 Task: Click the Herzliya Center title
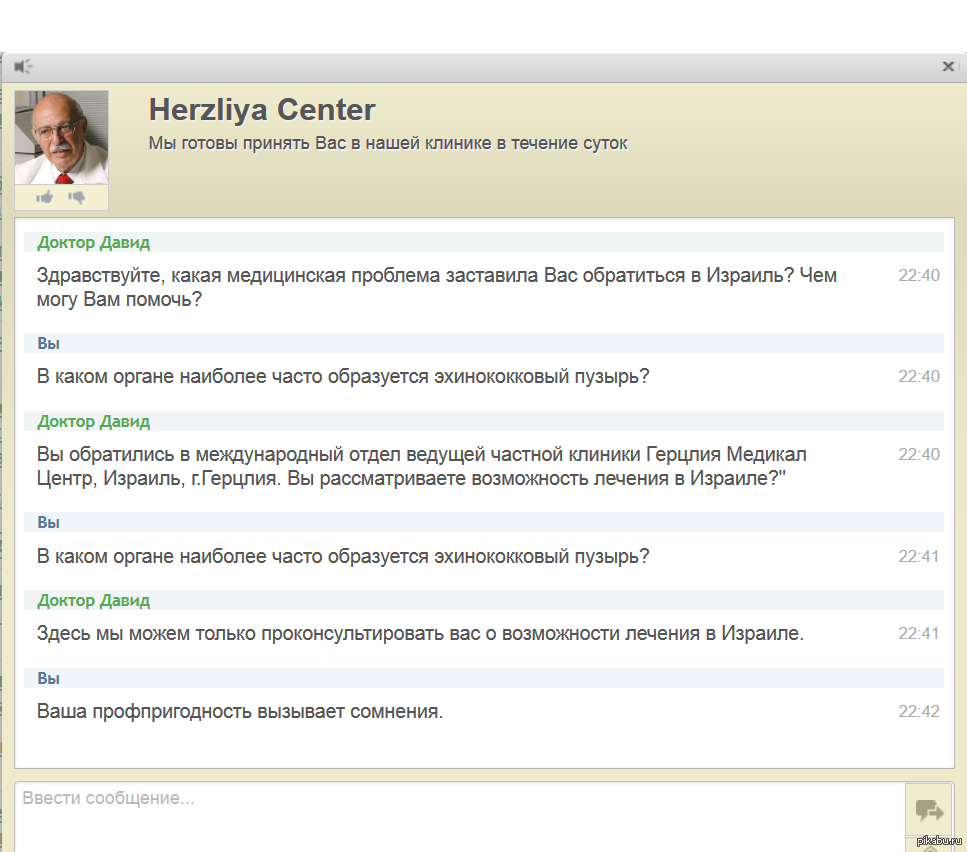click(262, 110)
